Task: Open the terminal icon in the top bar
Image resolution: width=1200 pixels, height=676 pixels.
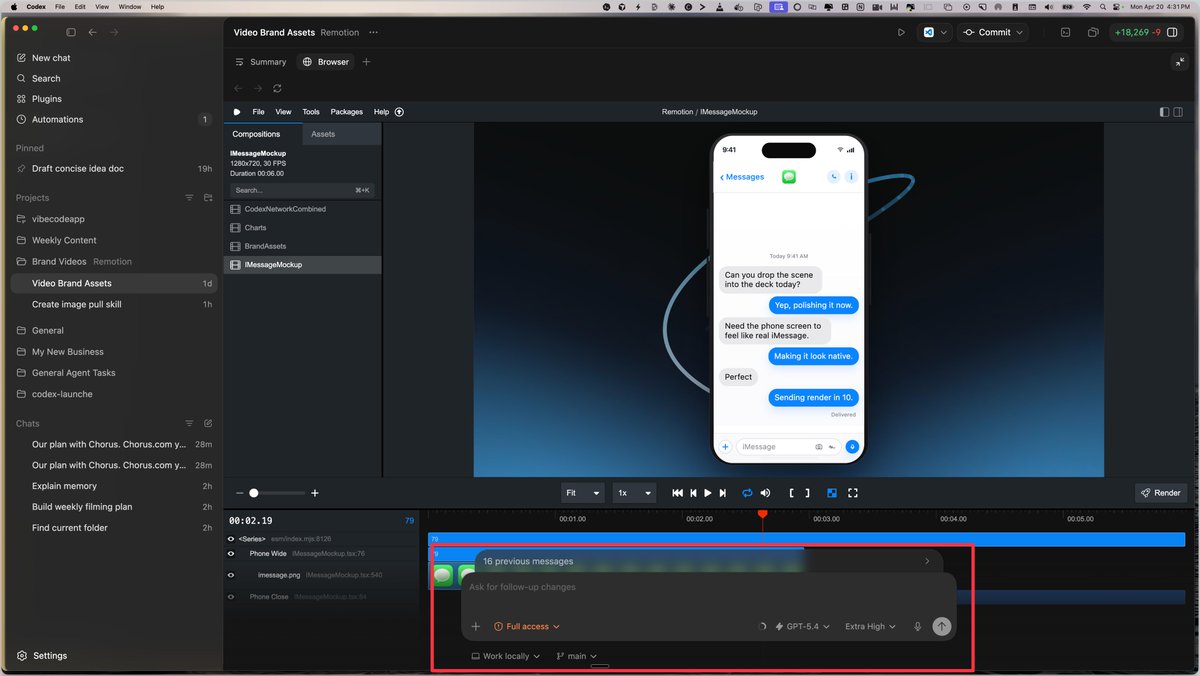Action: (x=1066, y=32)
